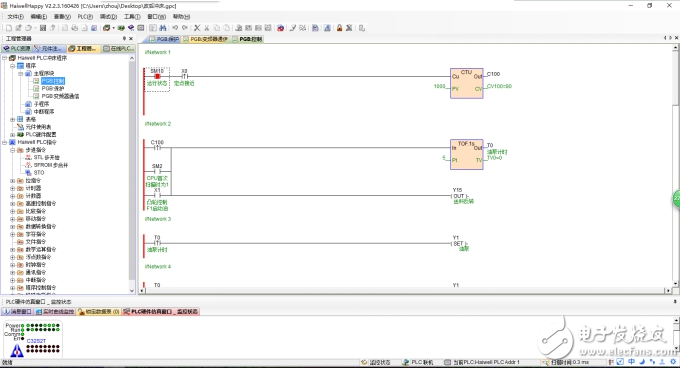Screen dimensions: 685x368
Task: Collapse the Haiwell PLC program tree root
Action: 5,58
